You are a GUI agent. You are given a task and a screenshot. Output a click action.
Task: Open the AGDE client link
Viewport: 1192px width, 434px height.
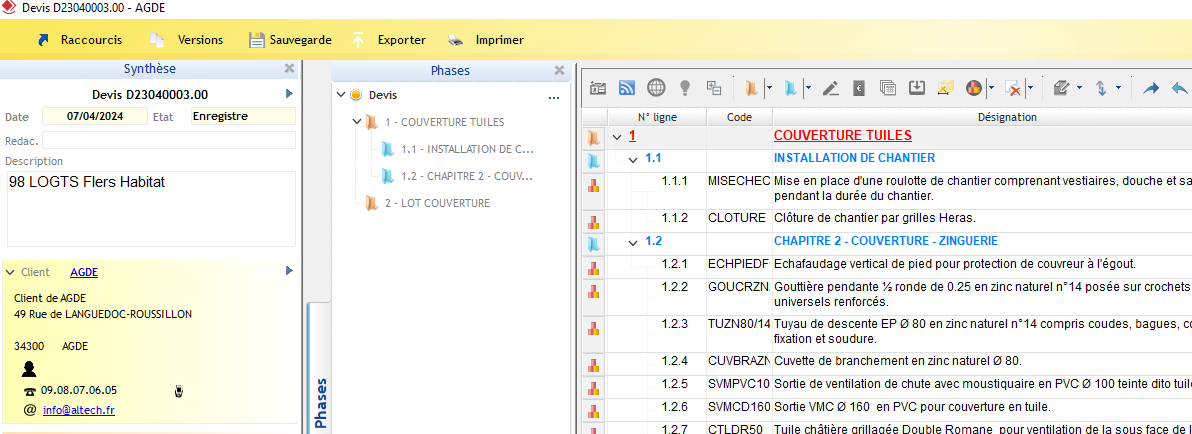tap(84, 272)
